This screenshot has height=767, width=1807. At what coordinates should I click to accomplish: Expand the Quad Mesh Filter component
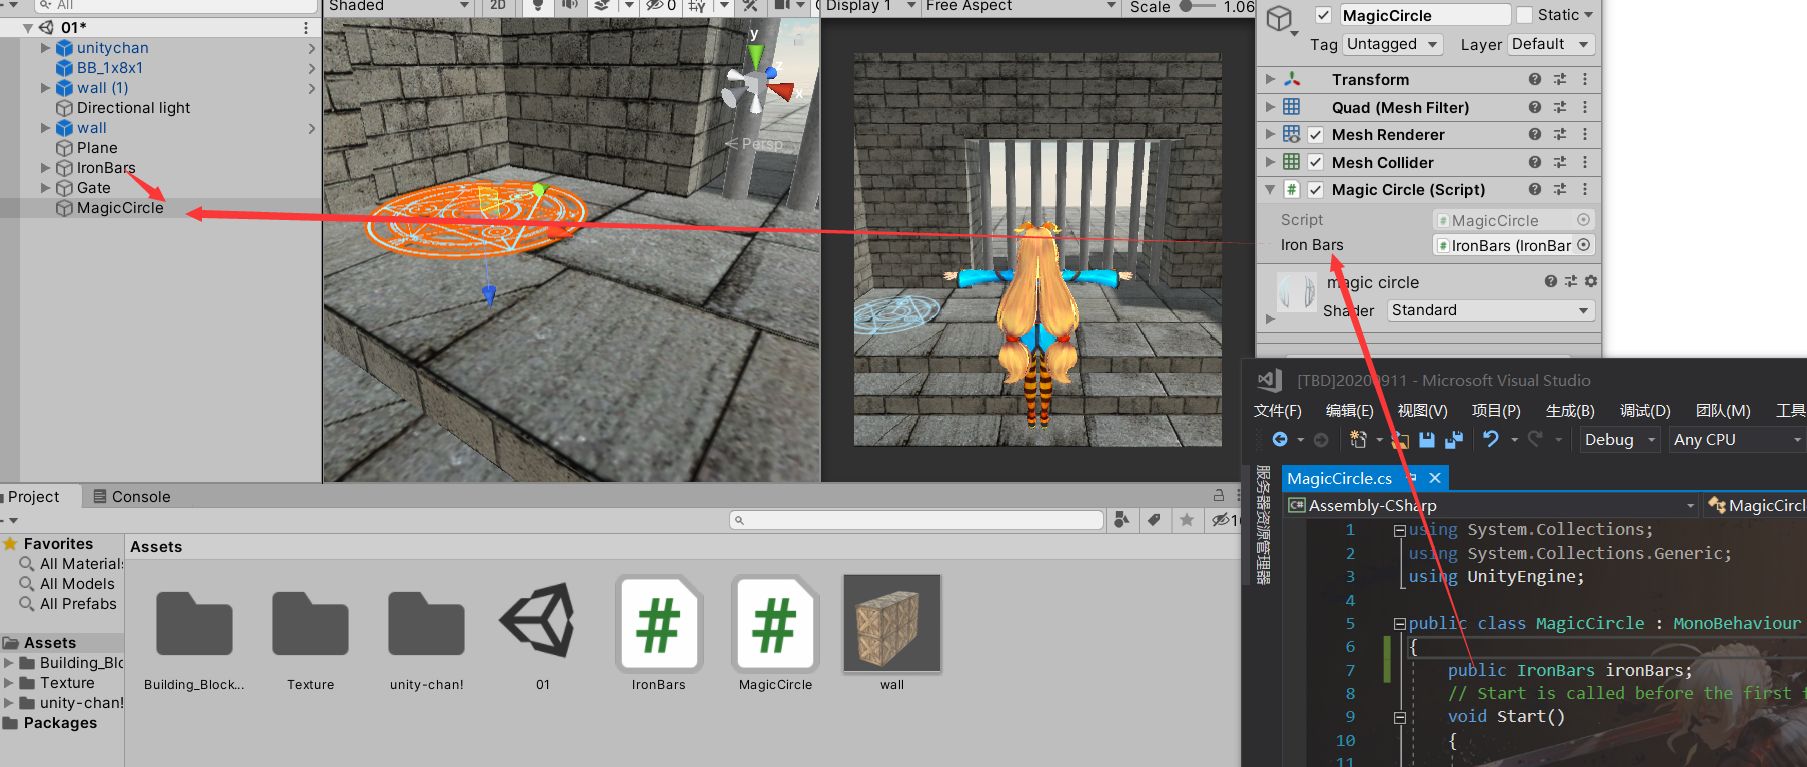(x=1270, y=107)
